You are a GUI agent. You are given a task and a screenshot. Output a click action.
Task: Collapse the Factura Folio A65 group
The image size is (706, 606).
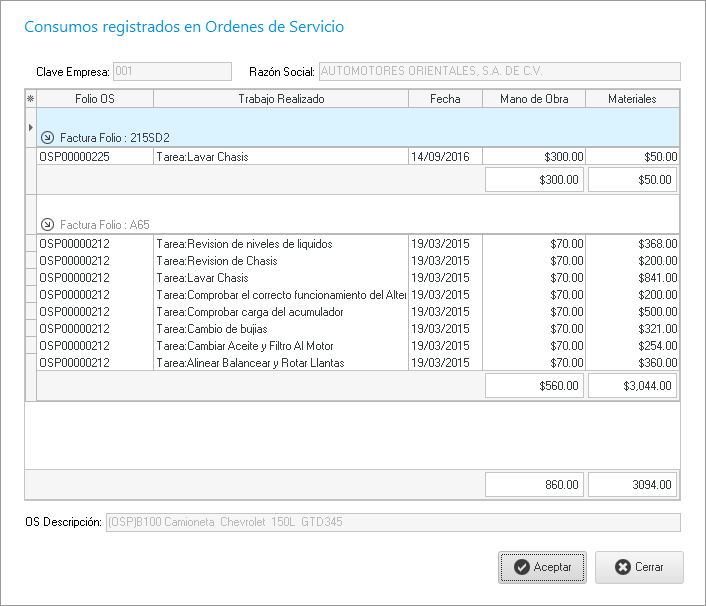pyautogui.click(x=47, y=225)
